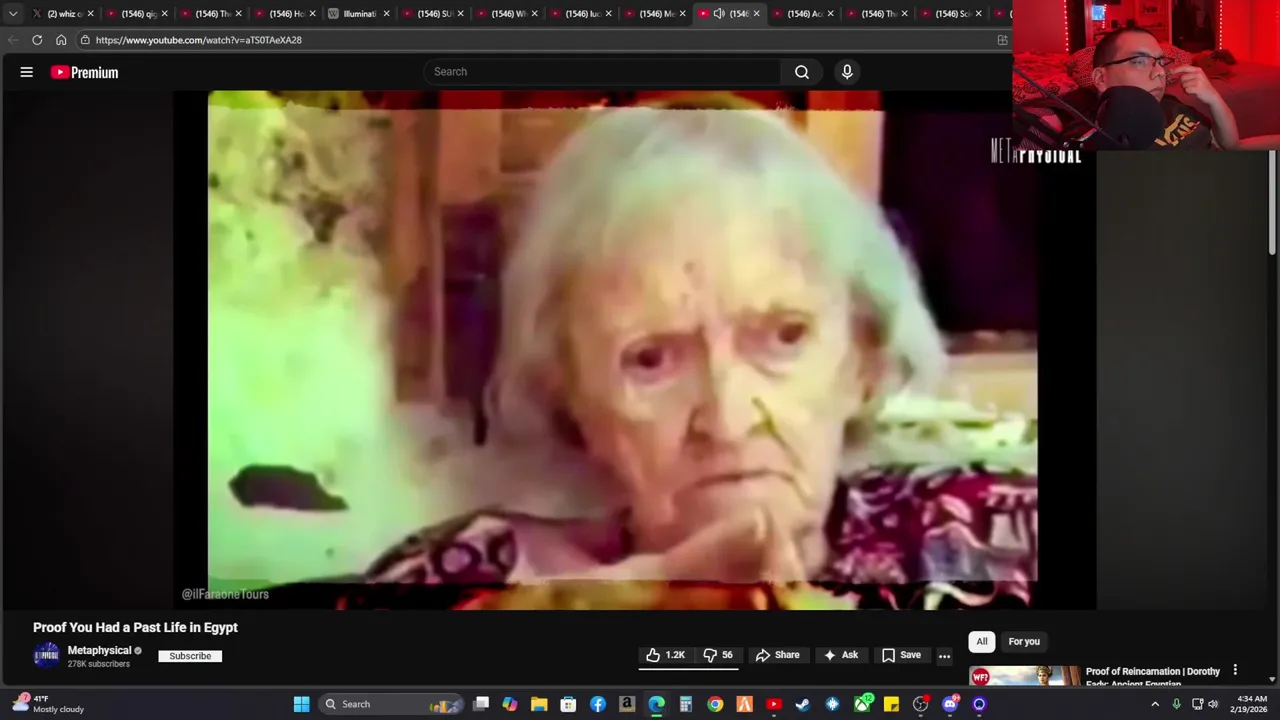Open Copilot from the taskbar
The height and width of the screenshot is (720, 1280).
point(510,704)
